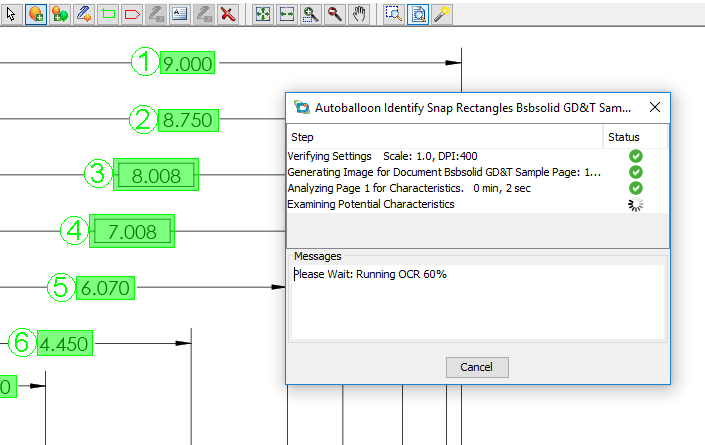Choose the red tag shape tool
Screen dimensions: 705x445
[x=132, y=14]
